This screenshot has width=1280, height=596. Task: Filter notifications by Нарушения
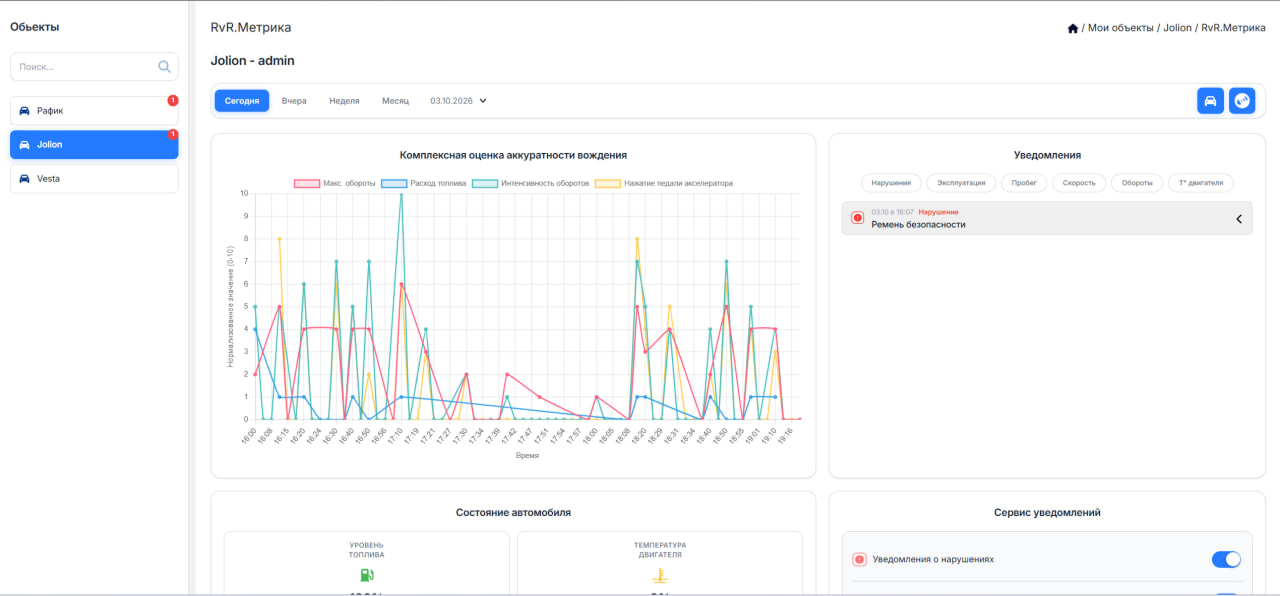coord(891,183)
